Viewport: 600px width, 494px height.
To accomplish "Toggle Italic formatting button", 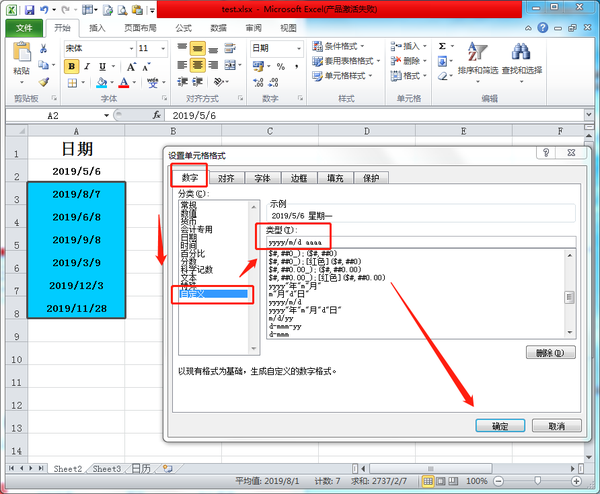I will (87, 67).
